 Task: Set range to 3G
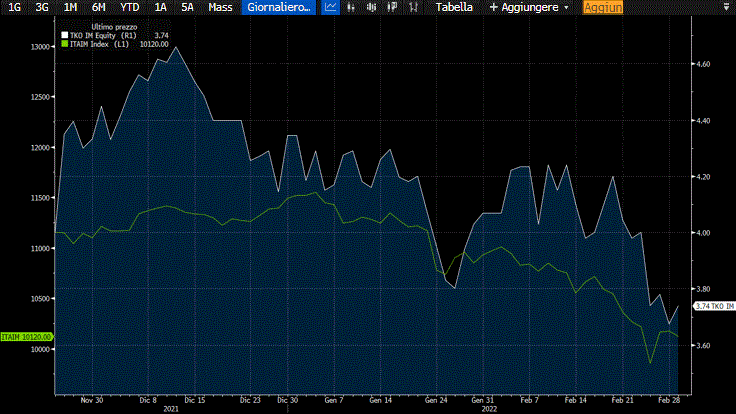42,7
